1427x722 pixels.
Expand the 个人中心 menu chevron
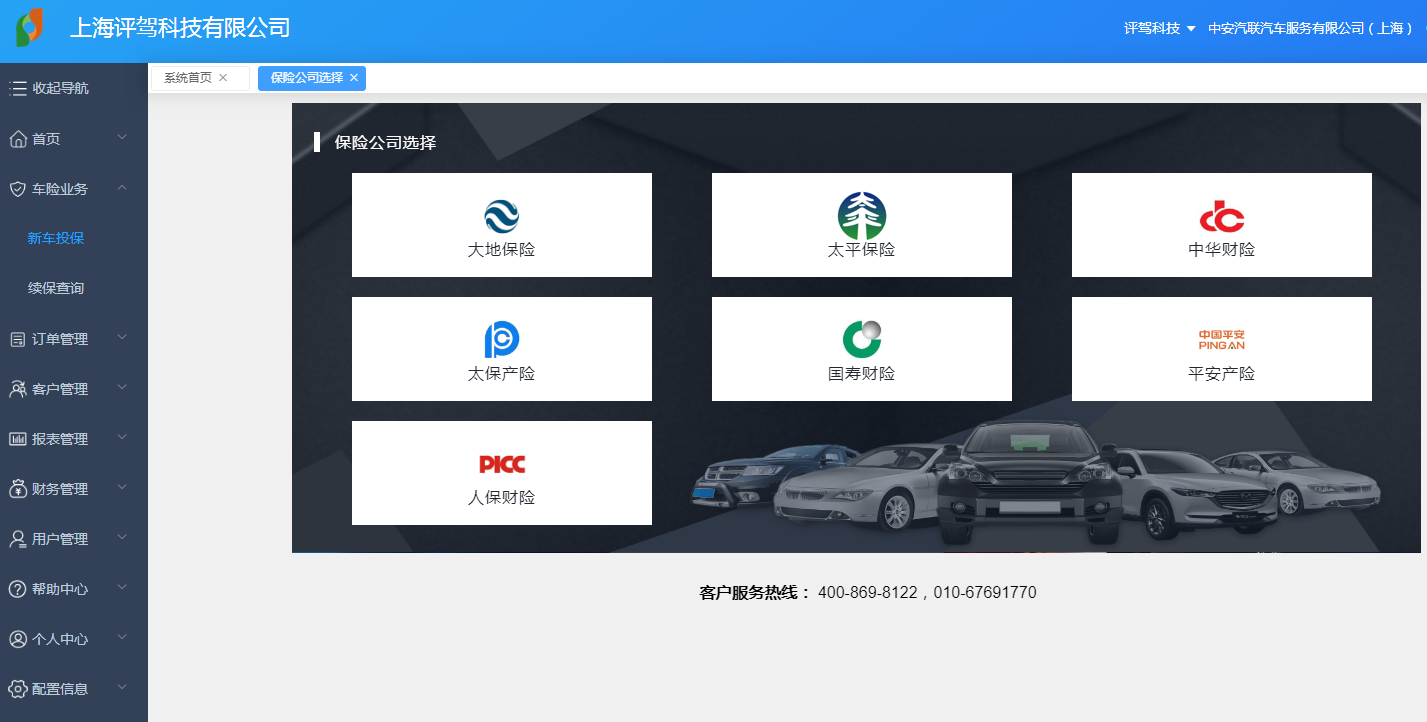tap(122, 637)
